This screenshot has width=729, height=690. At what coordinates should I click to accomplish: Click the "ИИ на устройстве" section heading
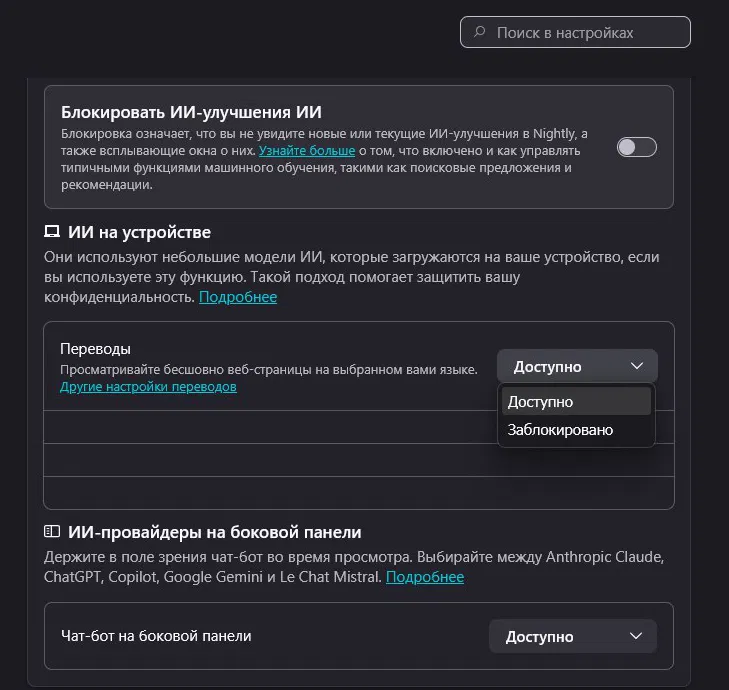(139, 232)
